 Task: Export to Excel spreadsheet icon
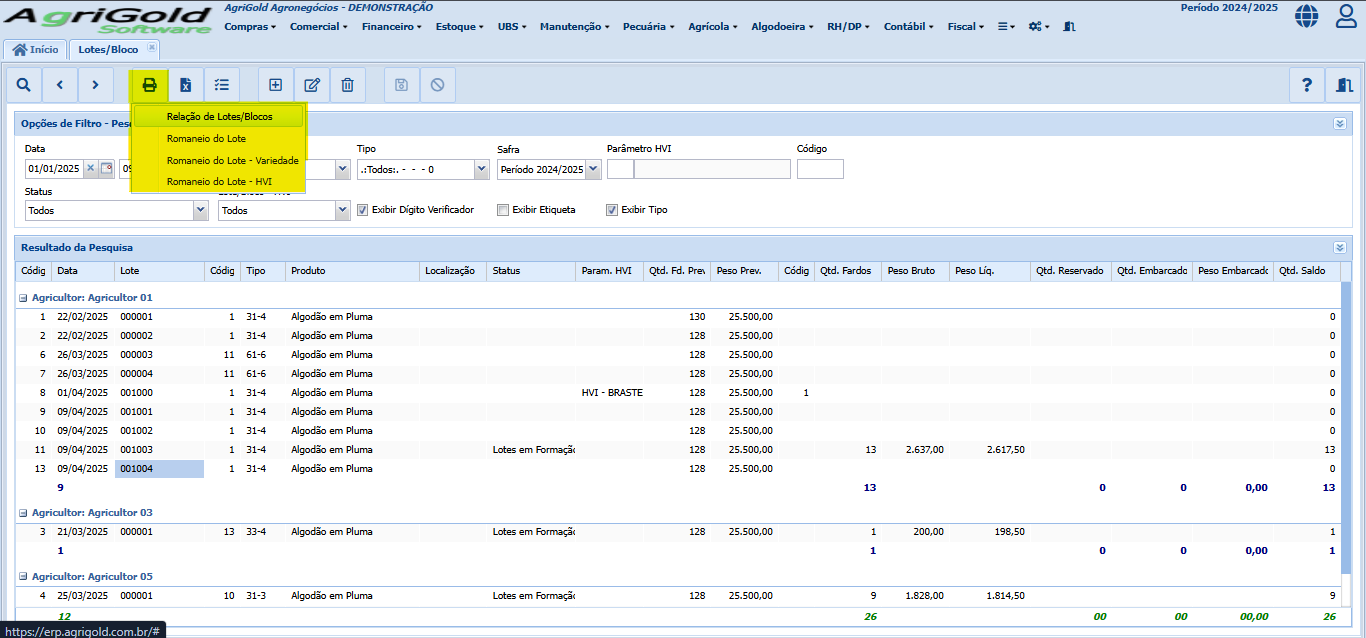coord(186,85)
